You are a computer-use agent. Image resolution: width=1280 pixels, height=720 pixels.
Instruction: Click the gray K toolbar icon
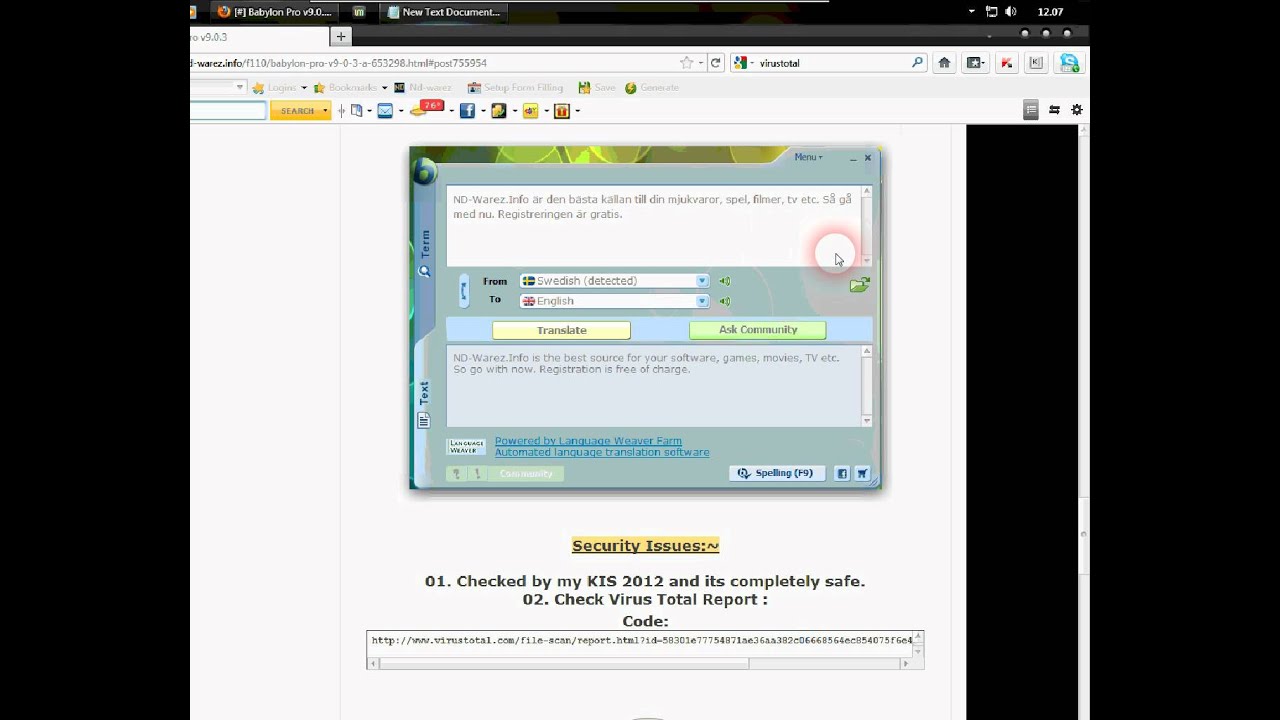click(1036, 62)
